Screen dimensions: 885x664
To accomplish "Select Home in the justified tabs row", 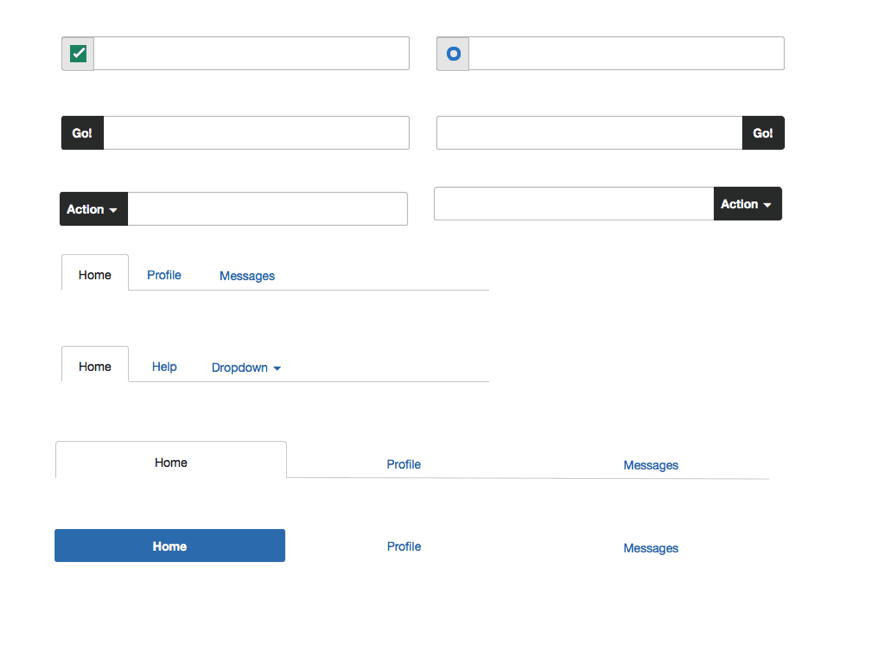I will (x=171, y=462).
